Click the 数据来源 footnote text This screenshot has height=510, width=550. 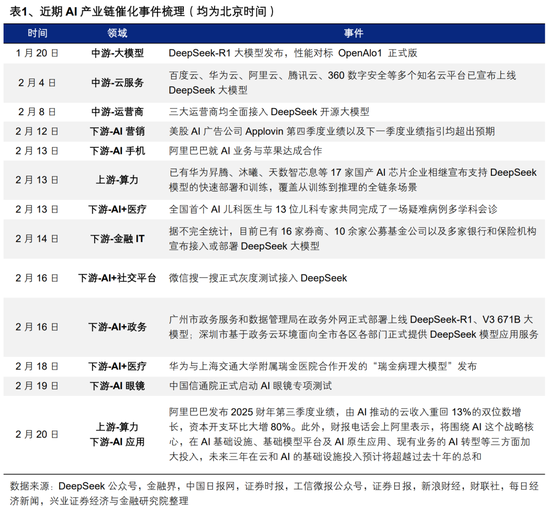click(x=274, y=494)
